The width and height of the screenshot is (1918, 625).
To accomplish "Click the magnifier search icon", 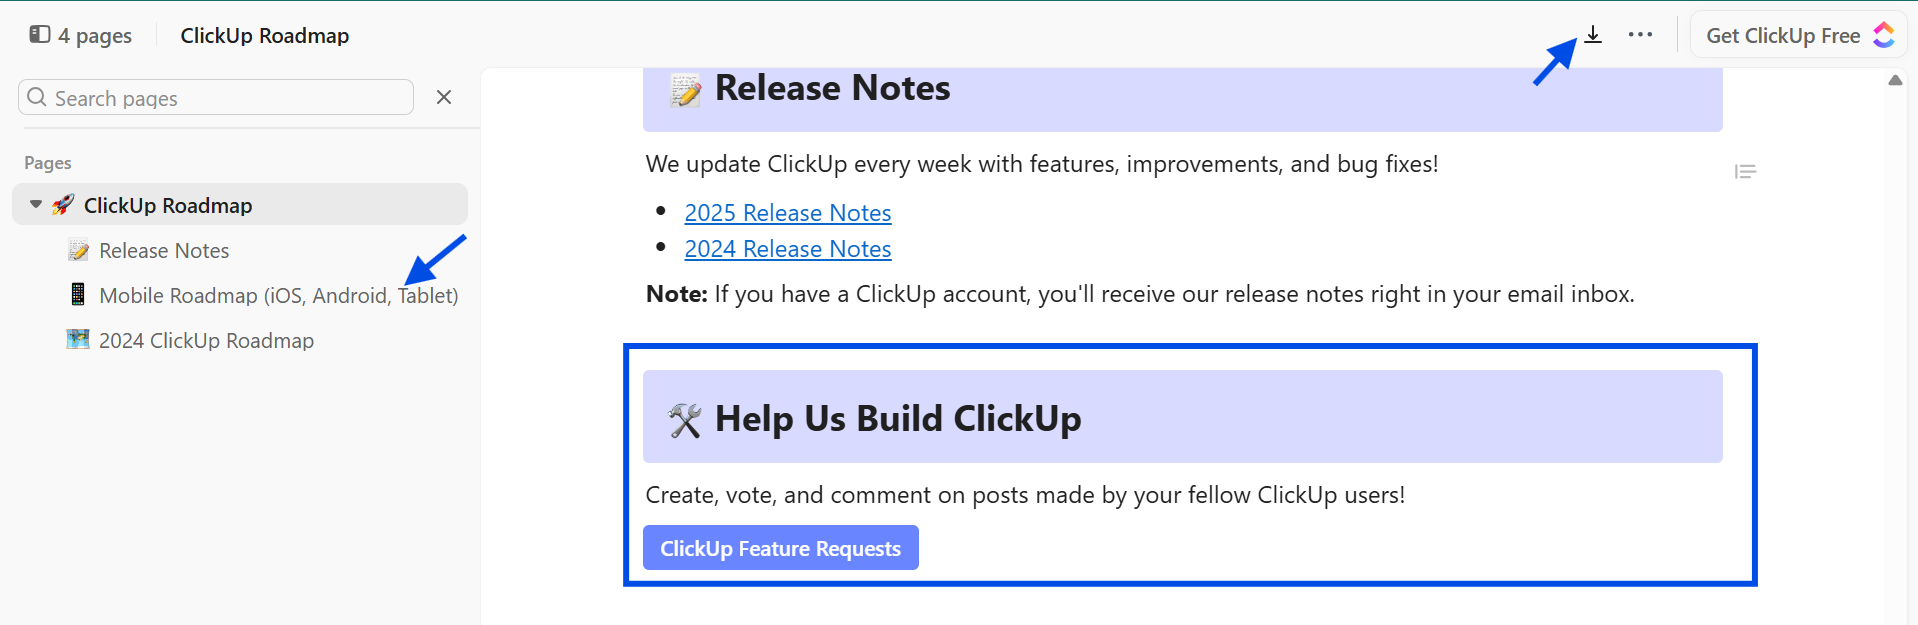I will click(37, 97).
